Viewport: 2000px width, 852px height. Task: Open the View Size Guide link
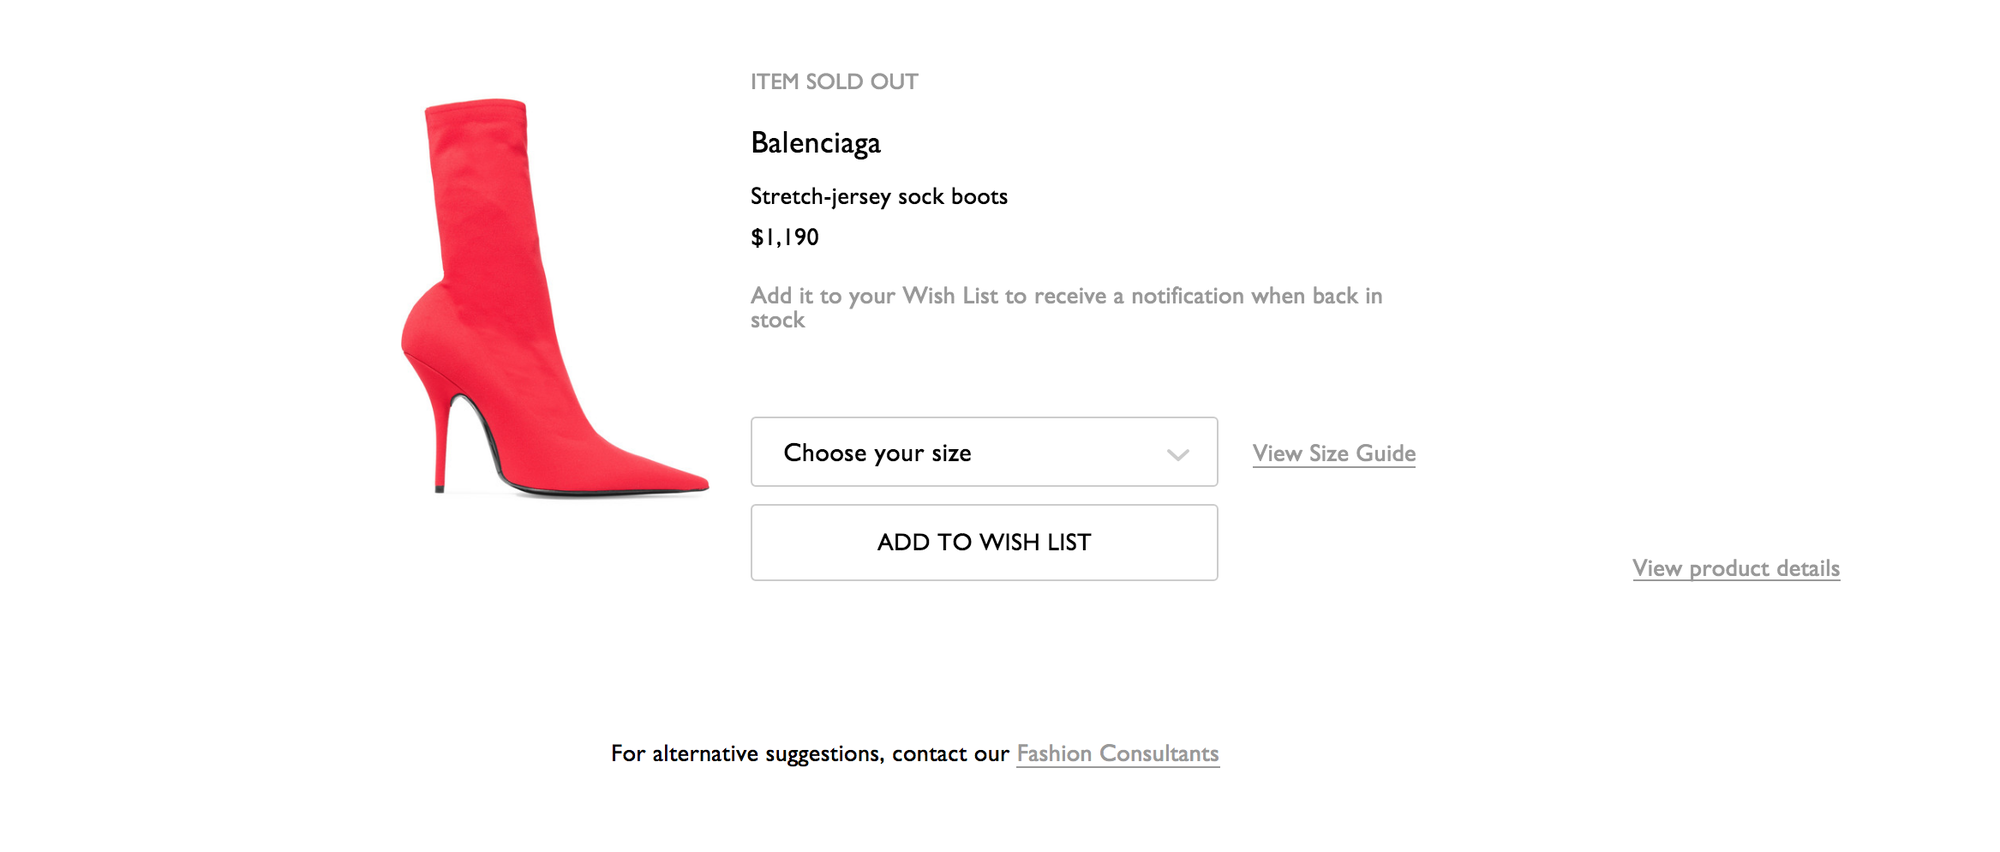tap(1334, 453)
